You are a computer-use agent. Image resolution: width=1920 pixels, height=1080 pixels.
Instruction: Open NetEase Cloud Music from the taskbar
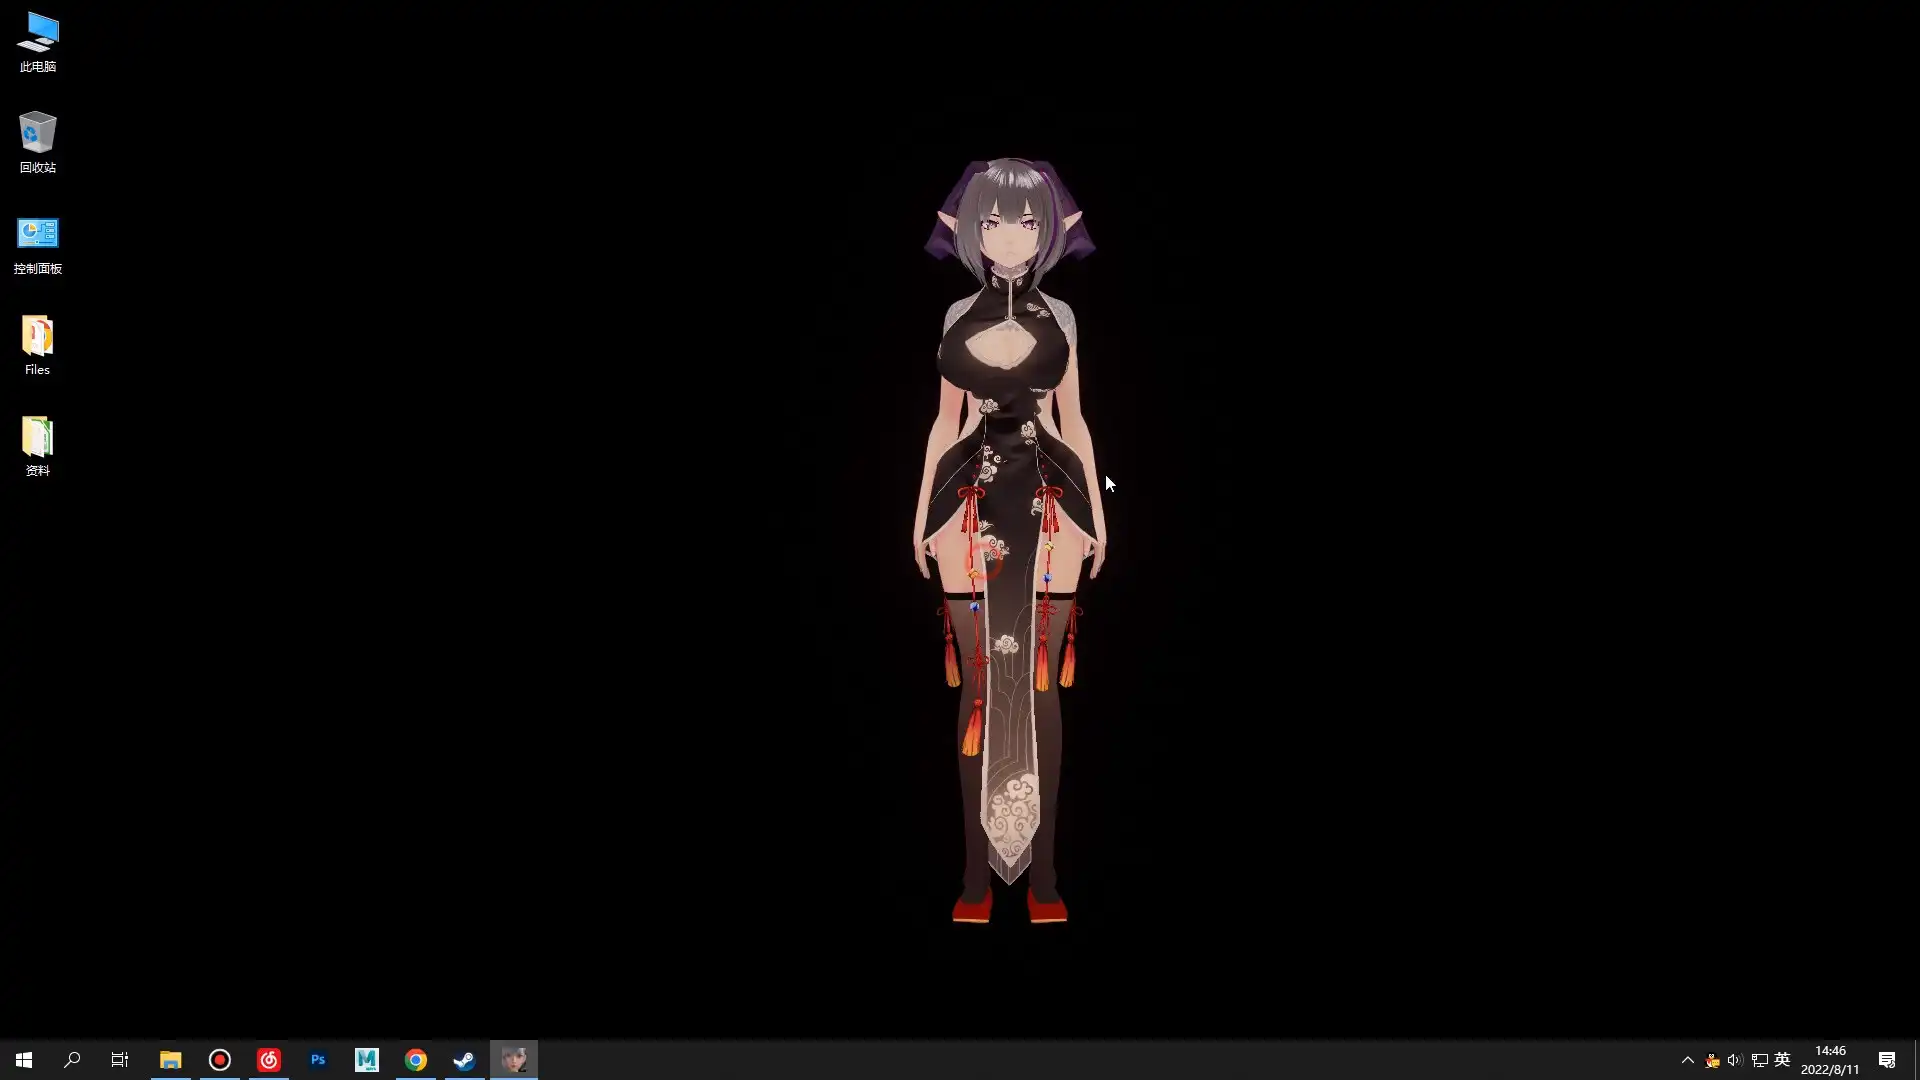pos(269,1059)
